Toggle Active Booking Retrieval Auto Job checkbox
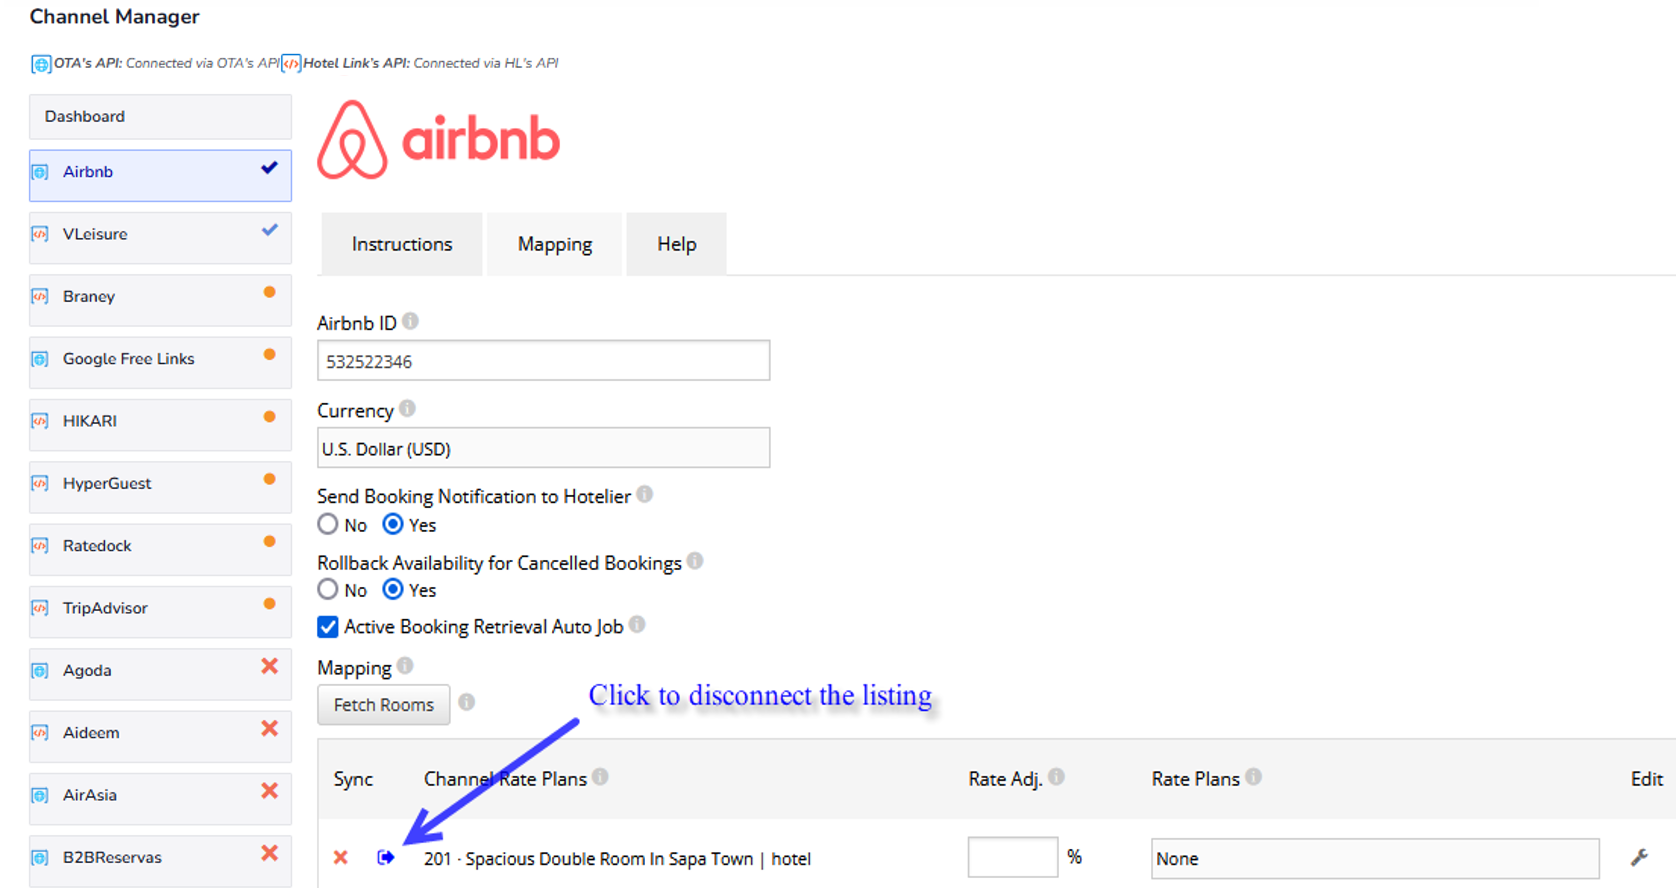The height and width of the screenshot is (888, 1677). tap(328, 627)
